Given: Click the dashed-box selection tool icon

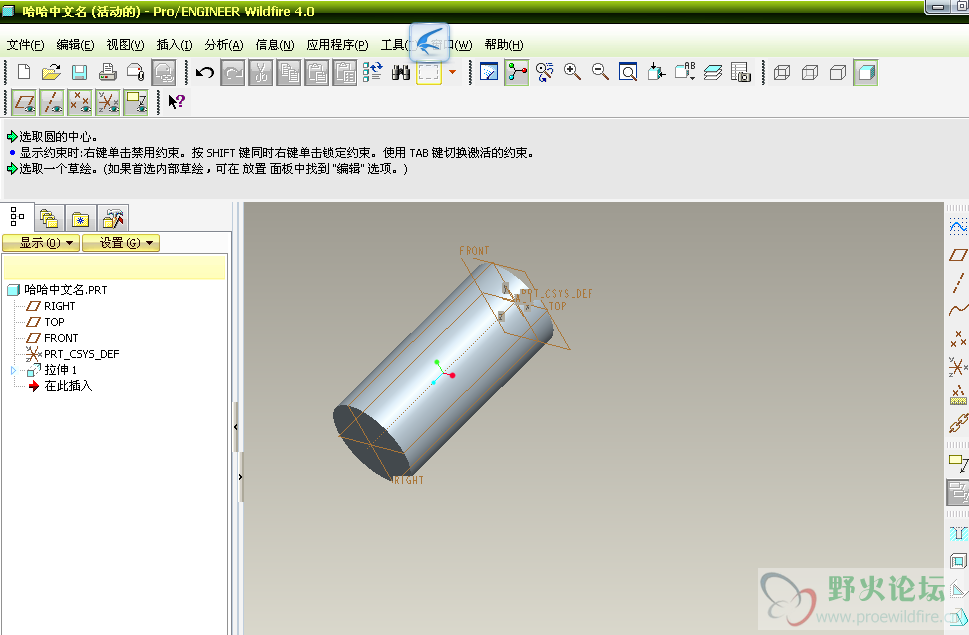Looking at the screenshot, I should [429, 73].
